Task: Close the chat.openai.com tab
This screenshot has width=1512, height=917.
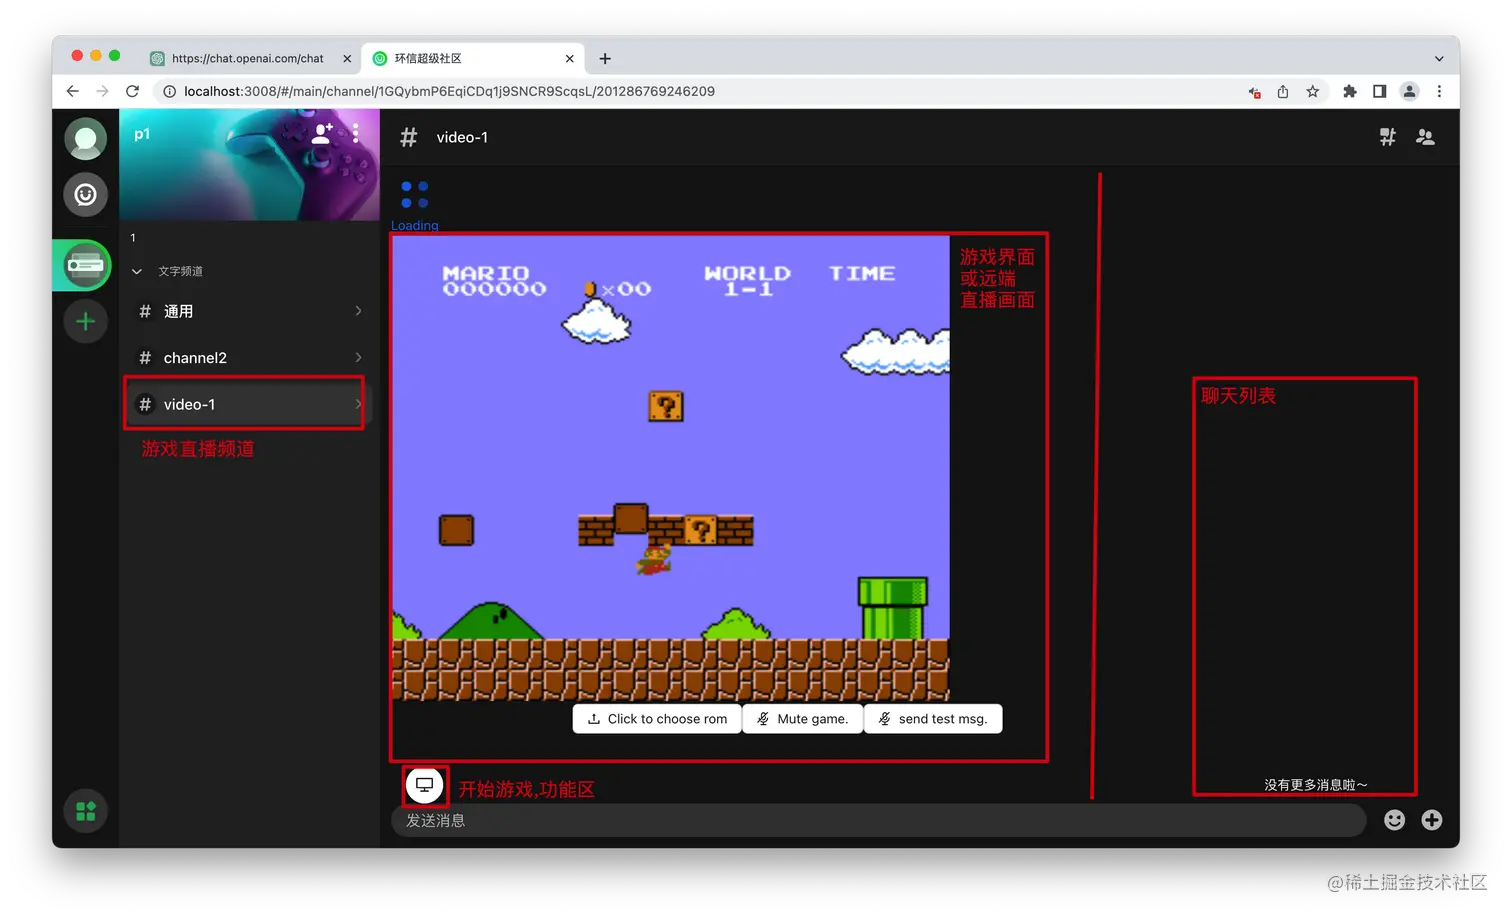Action: click(347, 58)
